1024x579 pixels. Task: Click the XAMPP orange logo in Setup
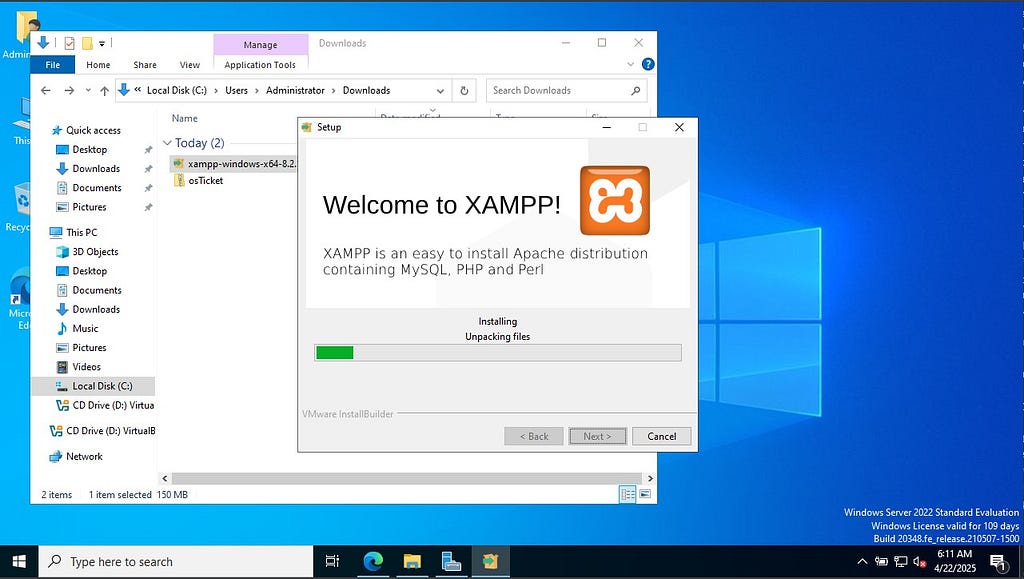tap(615, 200)
